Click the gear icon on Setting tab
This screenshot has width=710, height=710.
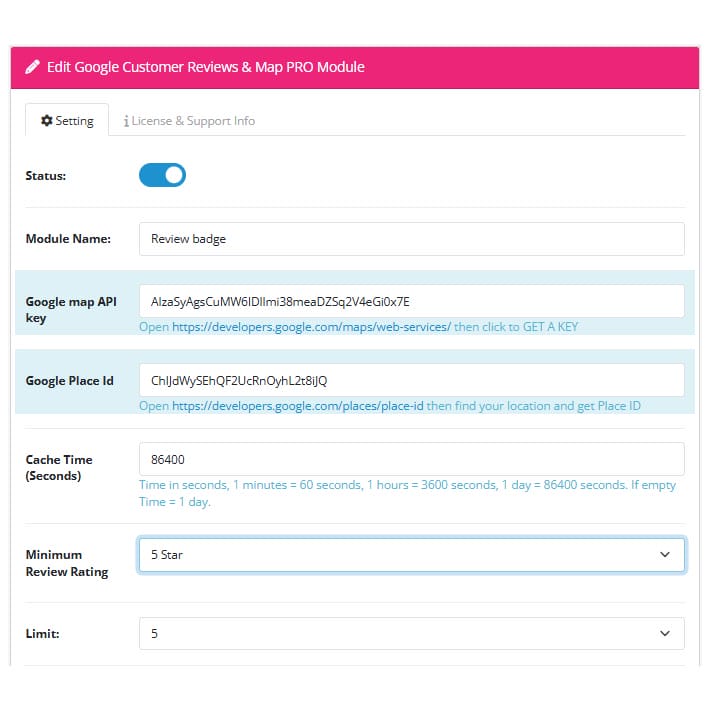(47, 120)
